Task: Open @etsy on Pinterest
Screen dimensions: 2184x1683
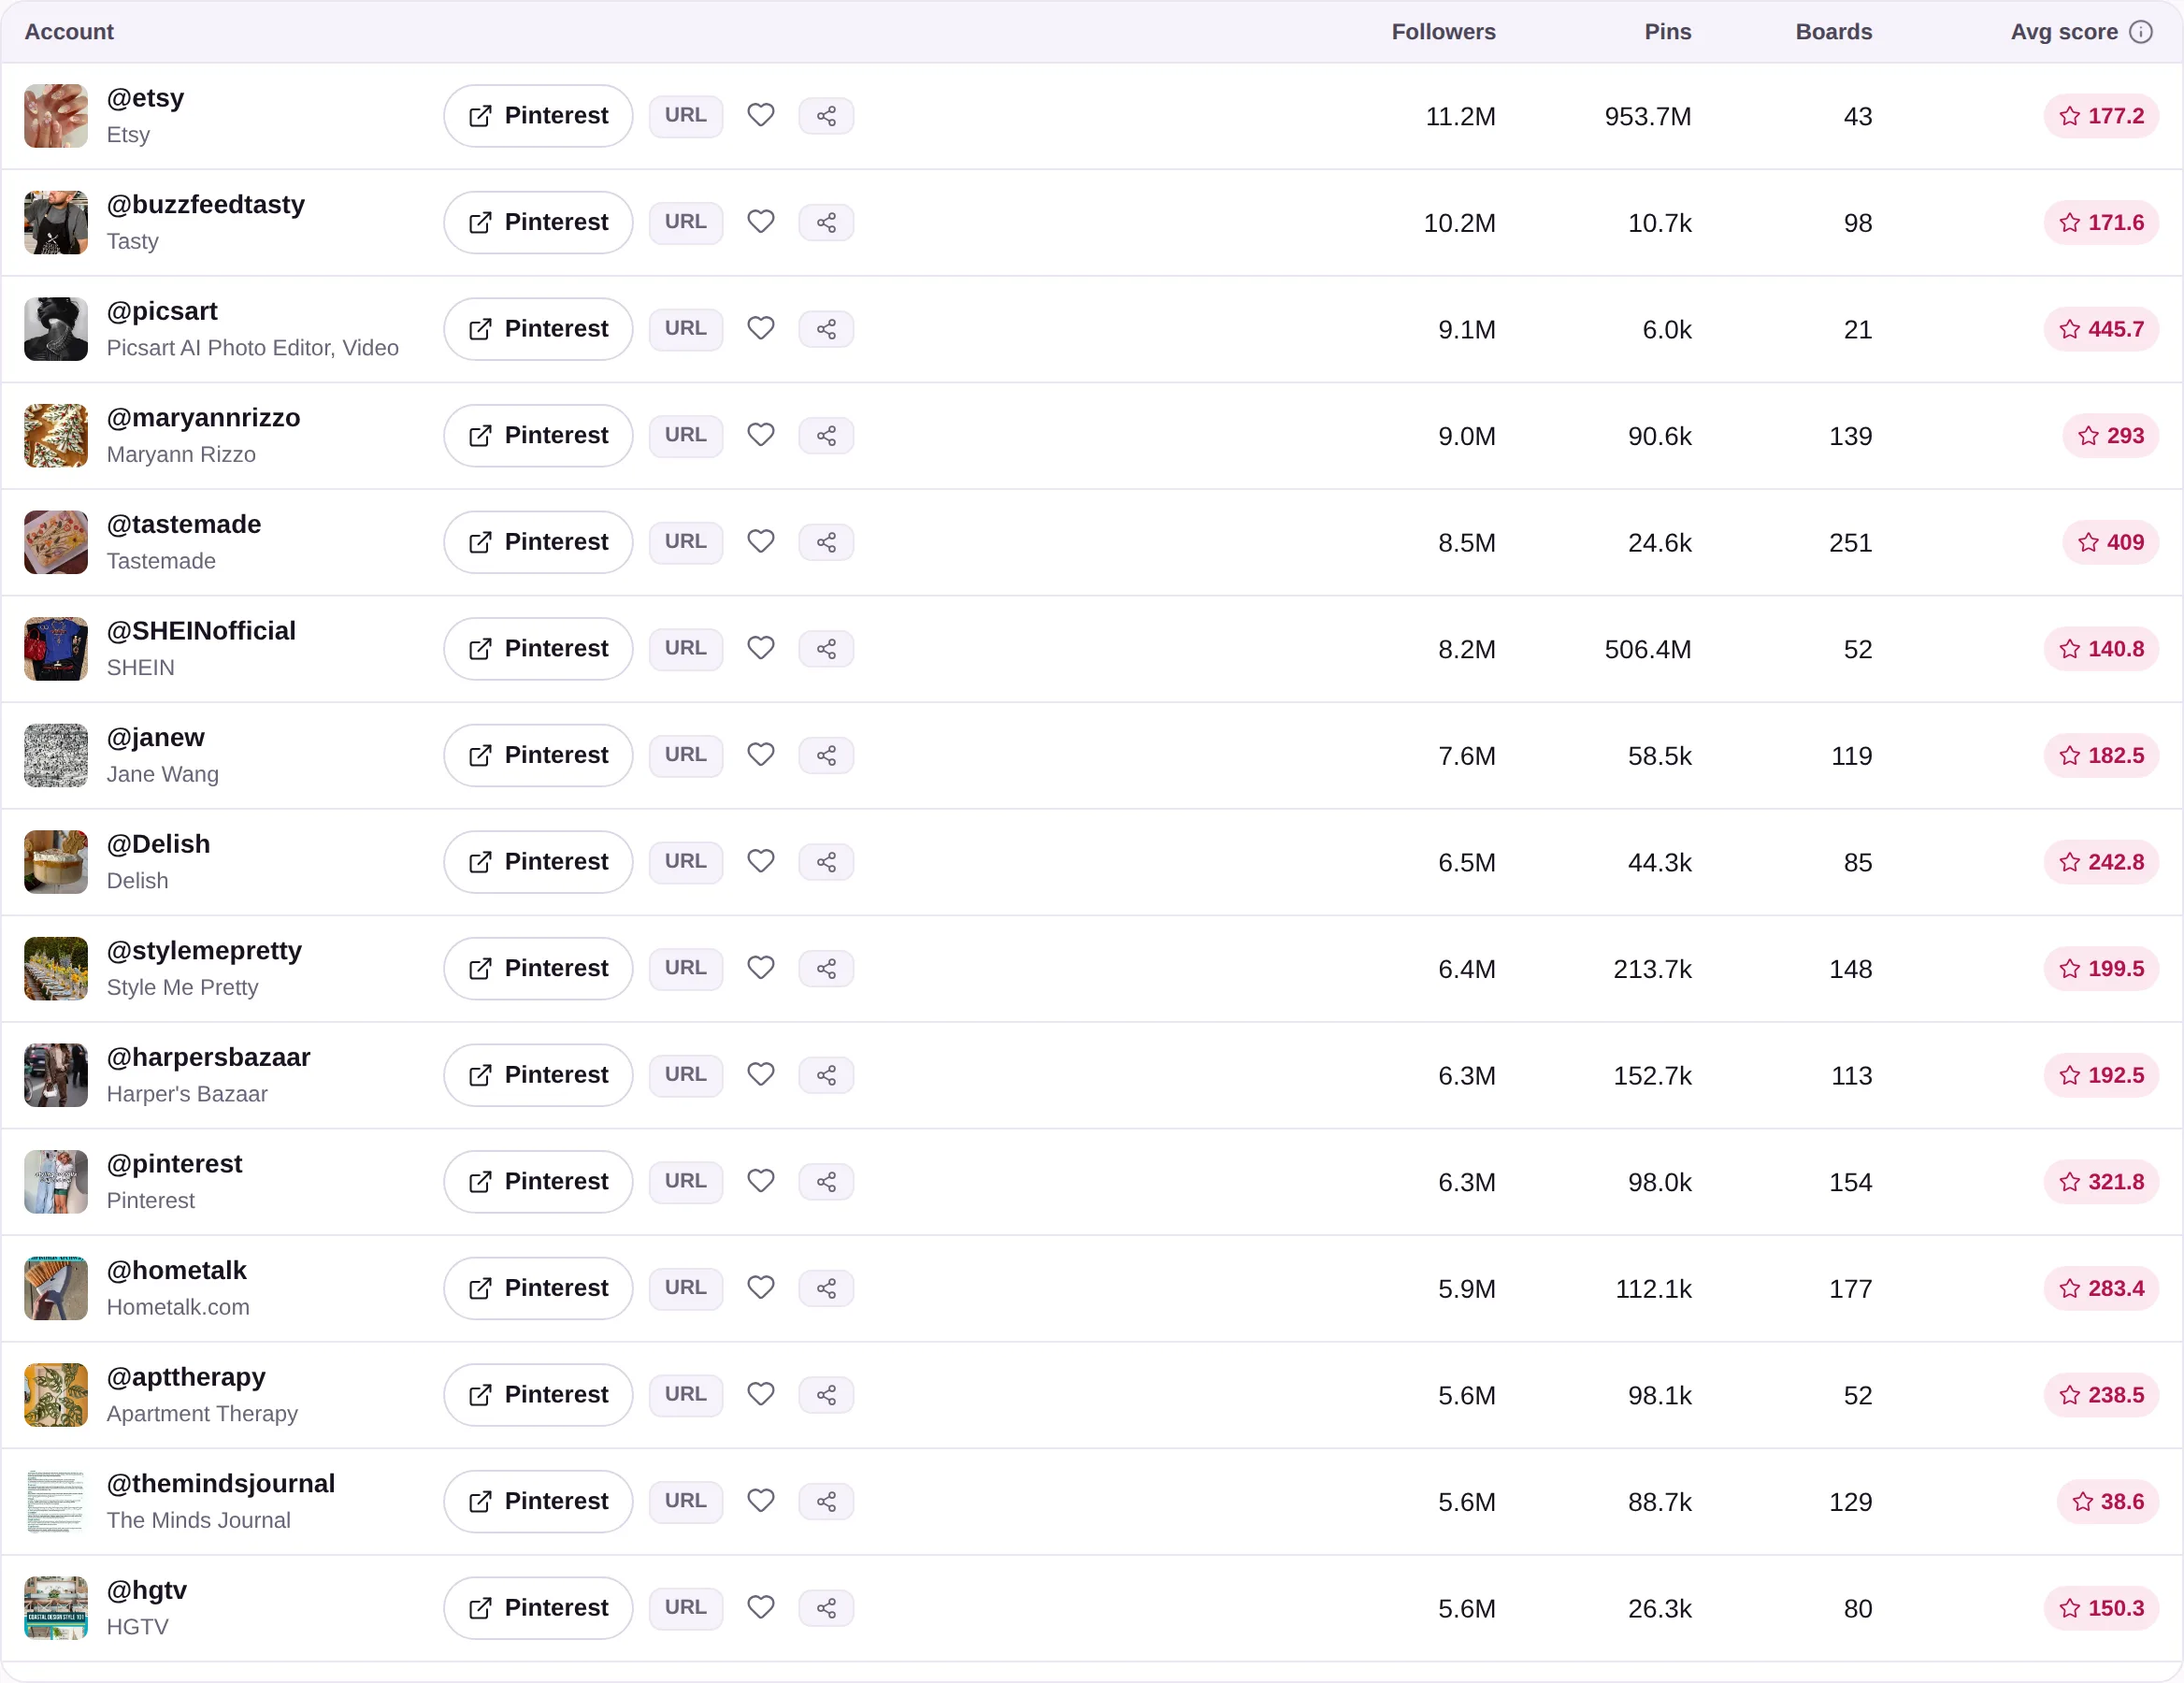Action: (x=538, y=116)
